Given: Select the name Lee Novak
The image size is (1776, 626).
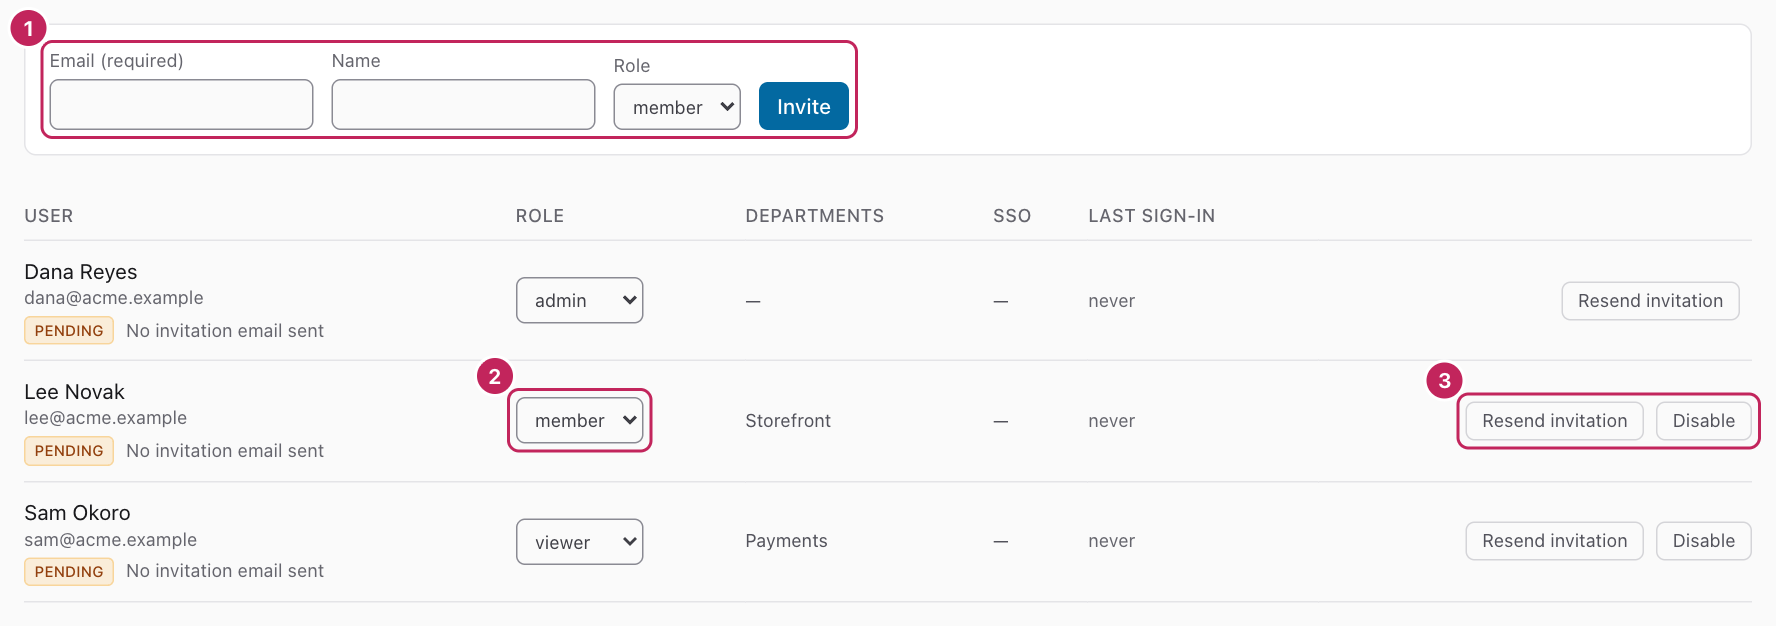Looking at the screenshot, I should click(x=75, y=392).
